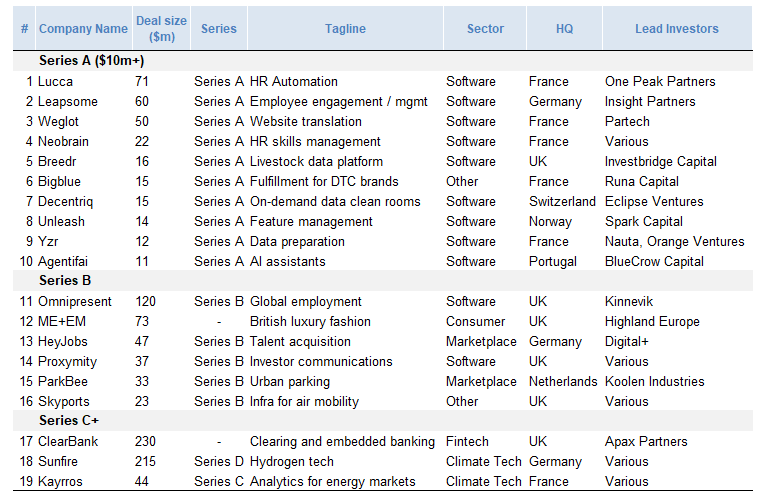Click the One Peak Partners investor cell
The height and width of the screenshot is (500, 757).
(x=660, y=82)
